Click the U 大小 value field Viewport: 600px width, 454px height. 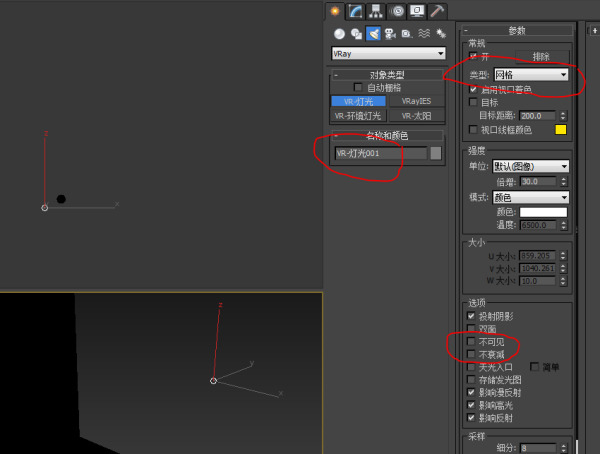tap(537, 256)
